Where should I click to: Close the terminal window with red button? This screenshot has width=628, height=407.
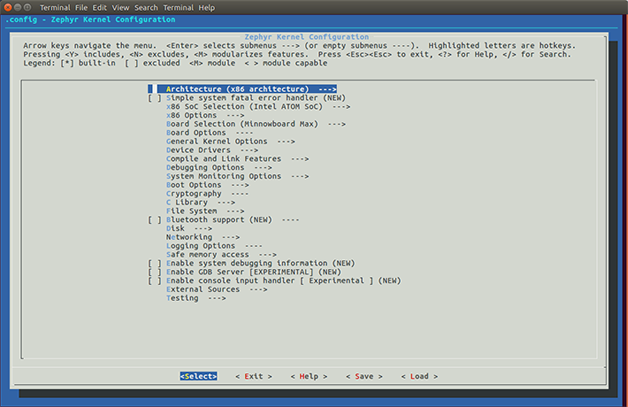tap(8, 7)
